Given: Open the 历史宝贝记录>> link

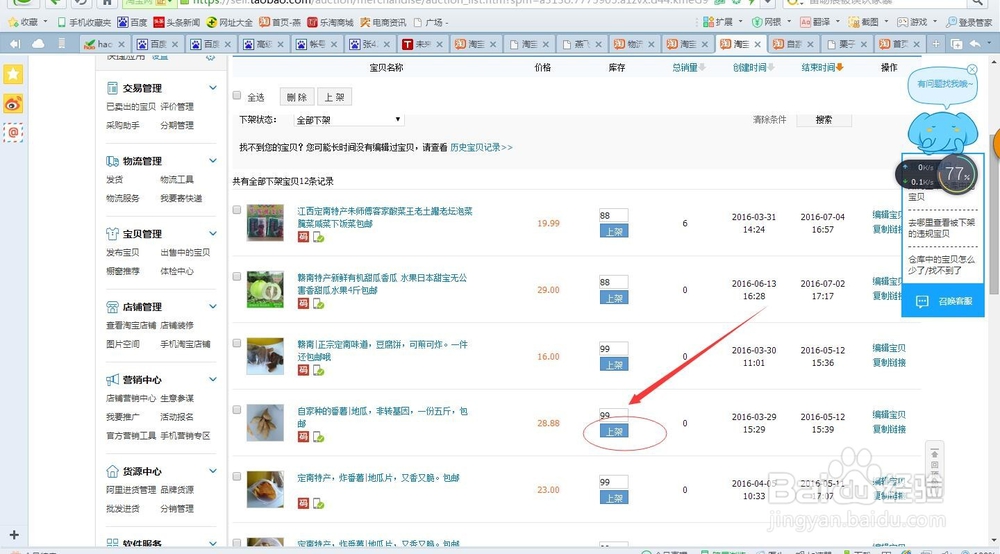Looking at the screenshot, I should [481, 147].
